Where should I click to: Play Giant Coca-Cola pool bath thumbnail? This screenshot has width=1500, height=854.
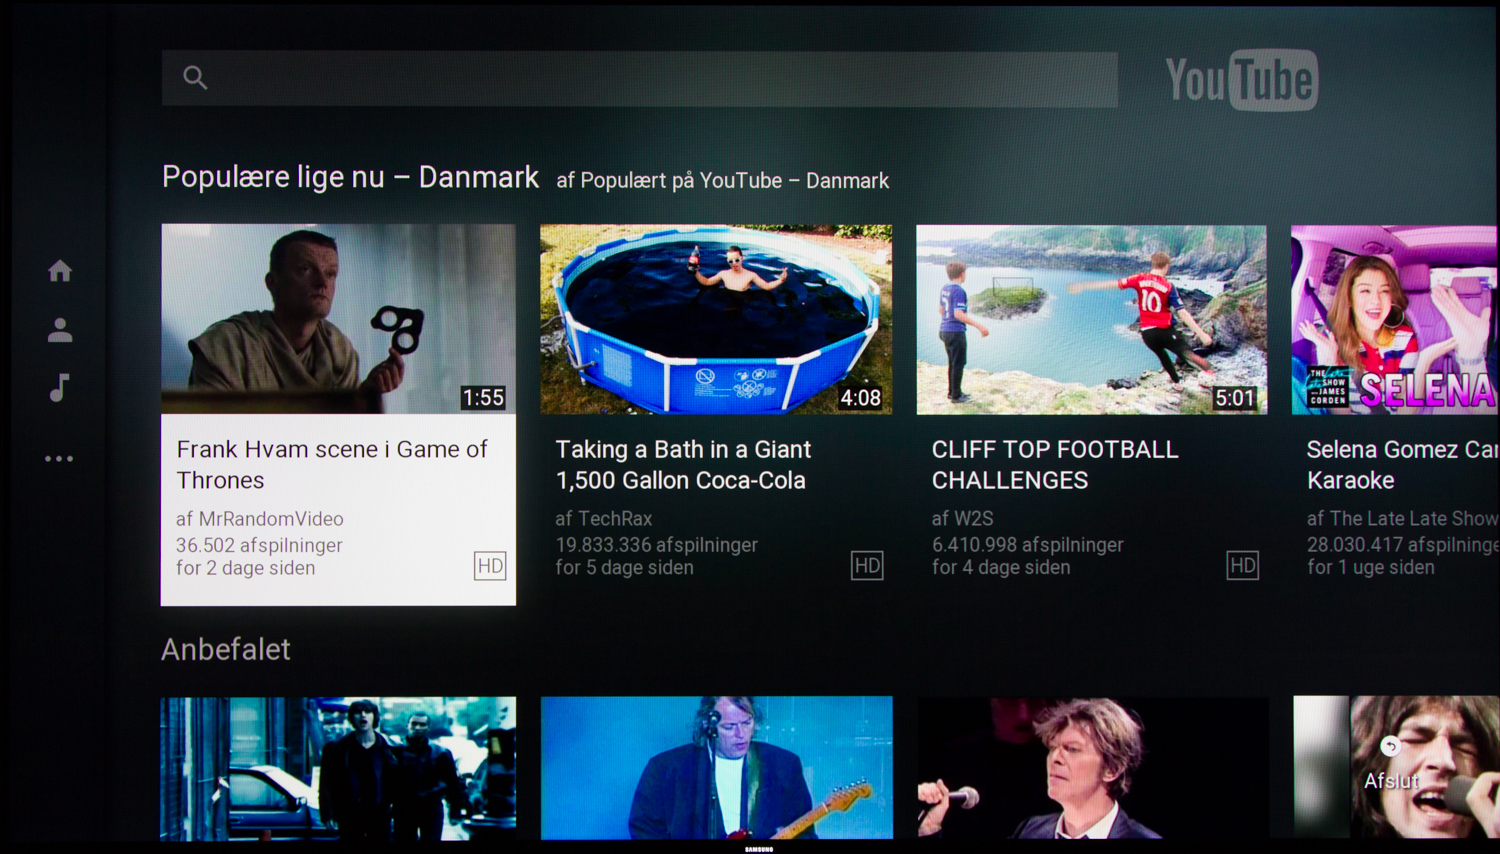tap(716, 319)
